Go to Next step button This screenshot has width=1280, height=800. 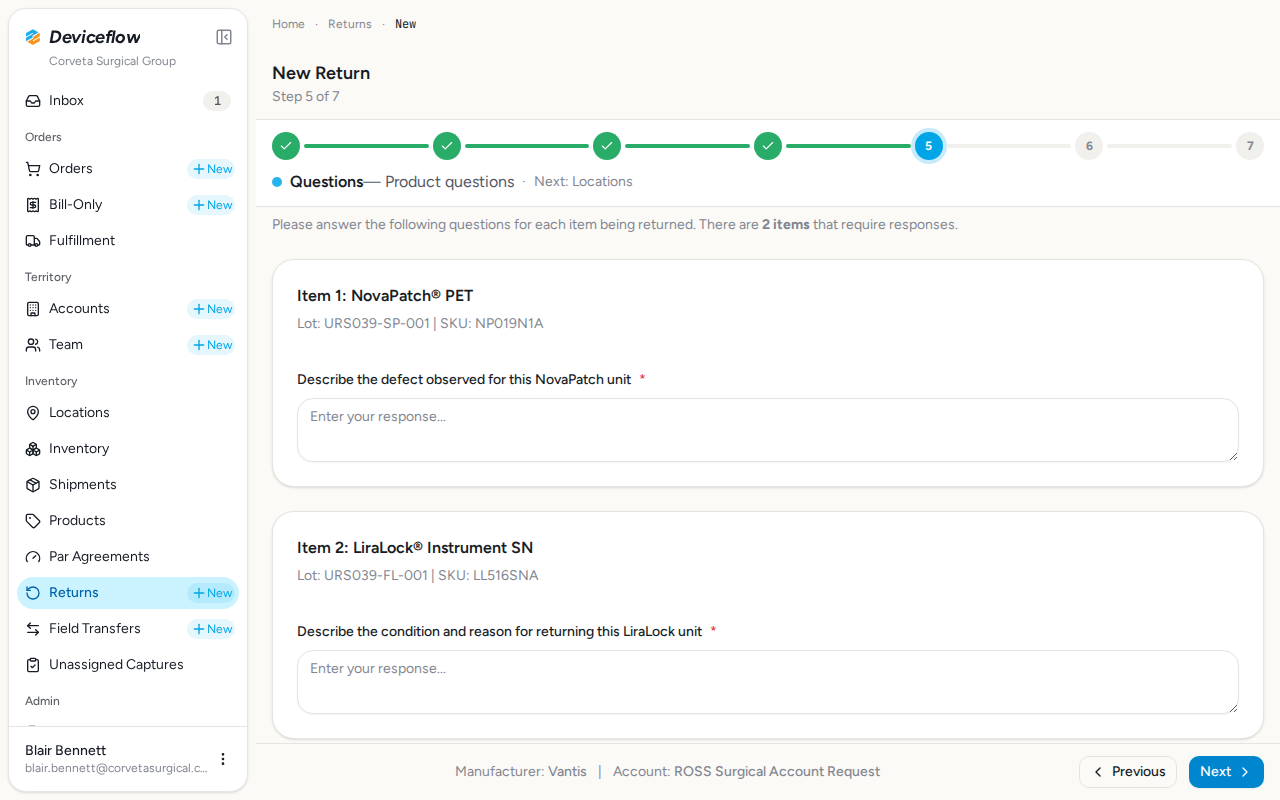pyautogui.click(x=1226, y=772)
